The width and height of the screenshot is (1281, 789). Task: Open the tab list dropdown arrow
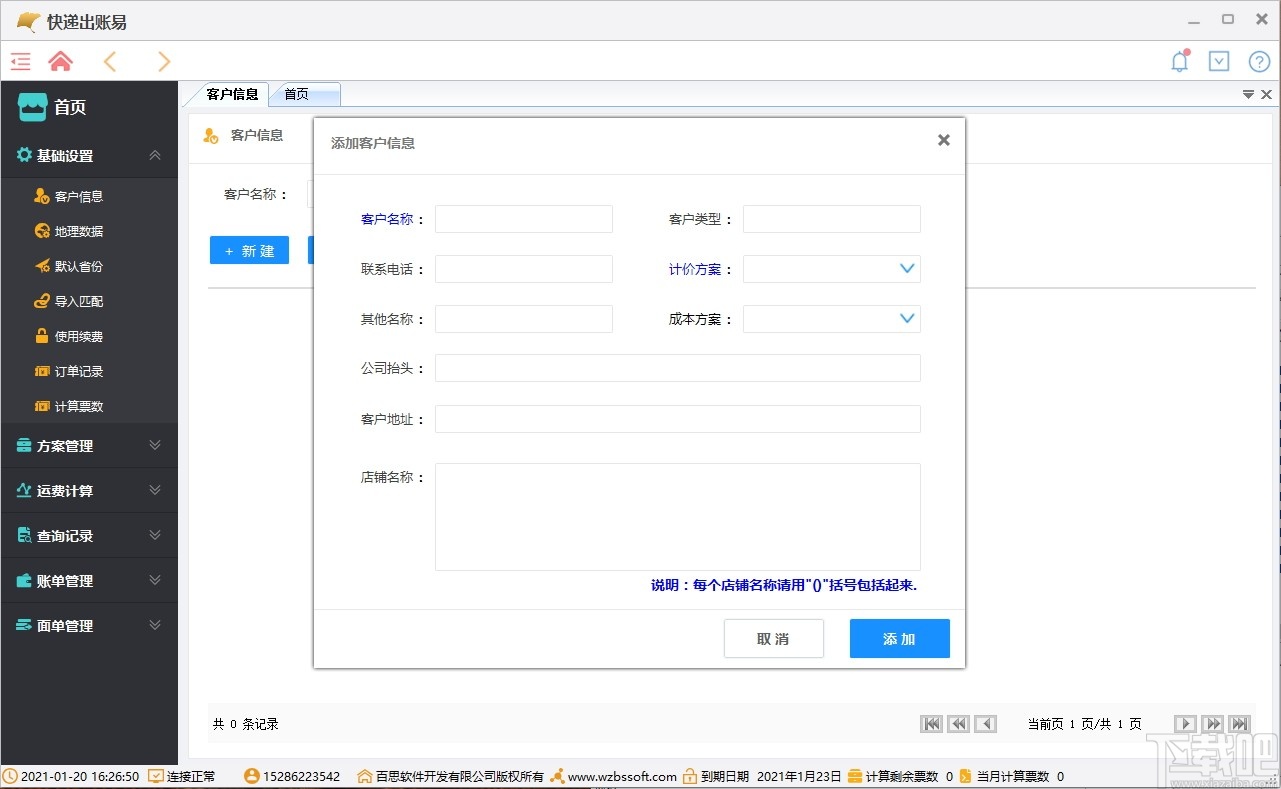click(1249, 94)
